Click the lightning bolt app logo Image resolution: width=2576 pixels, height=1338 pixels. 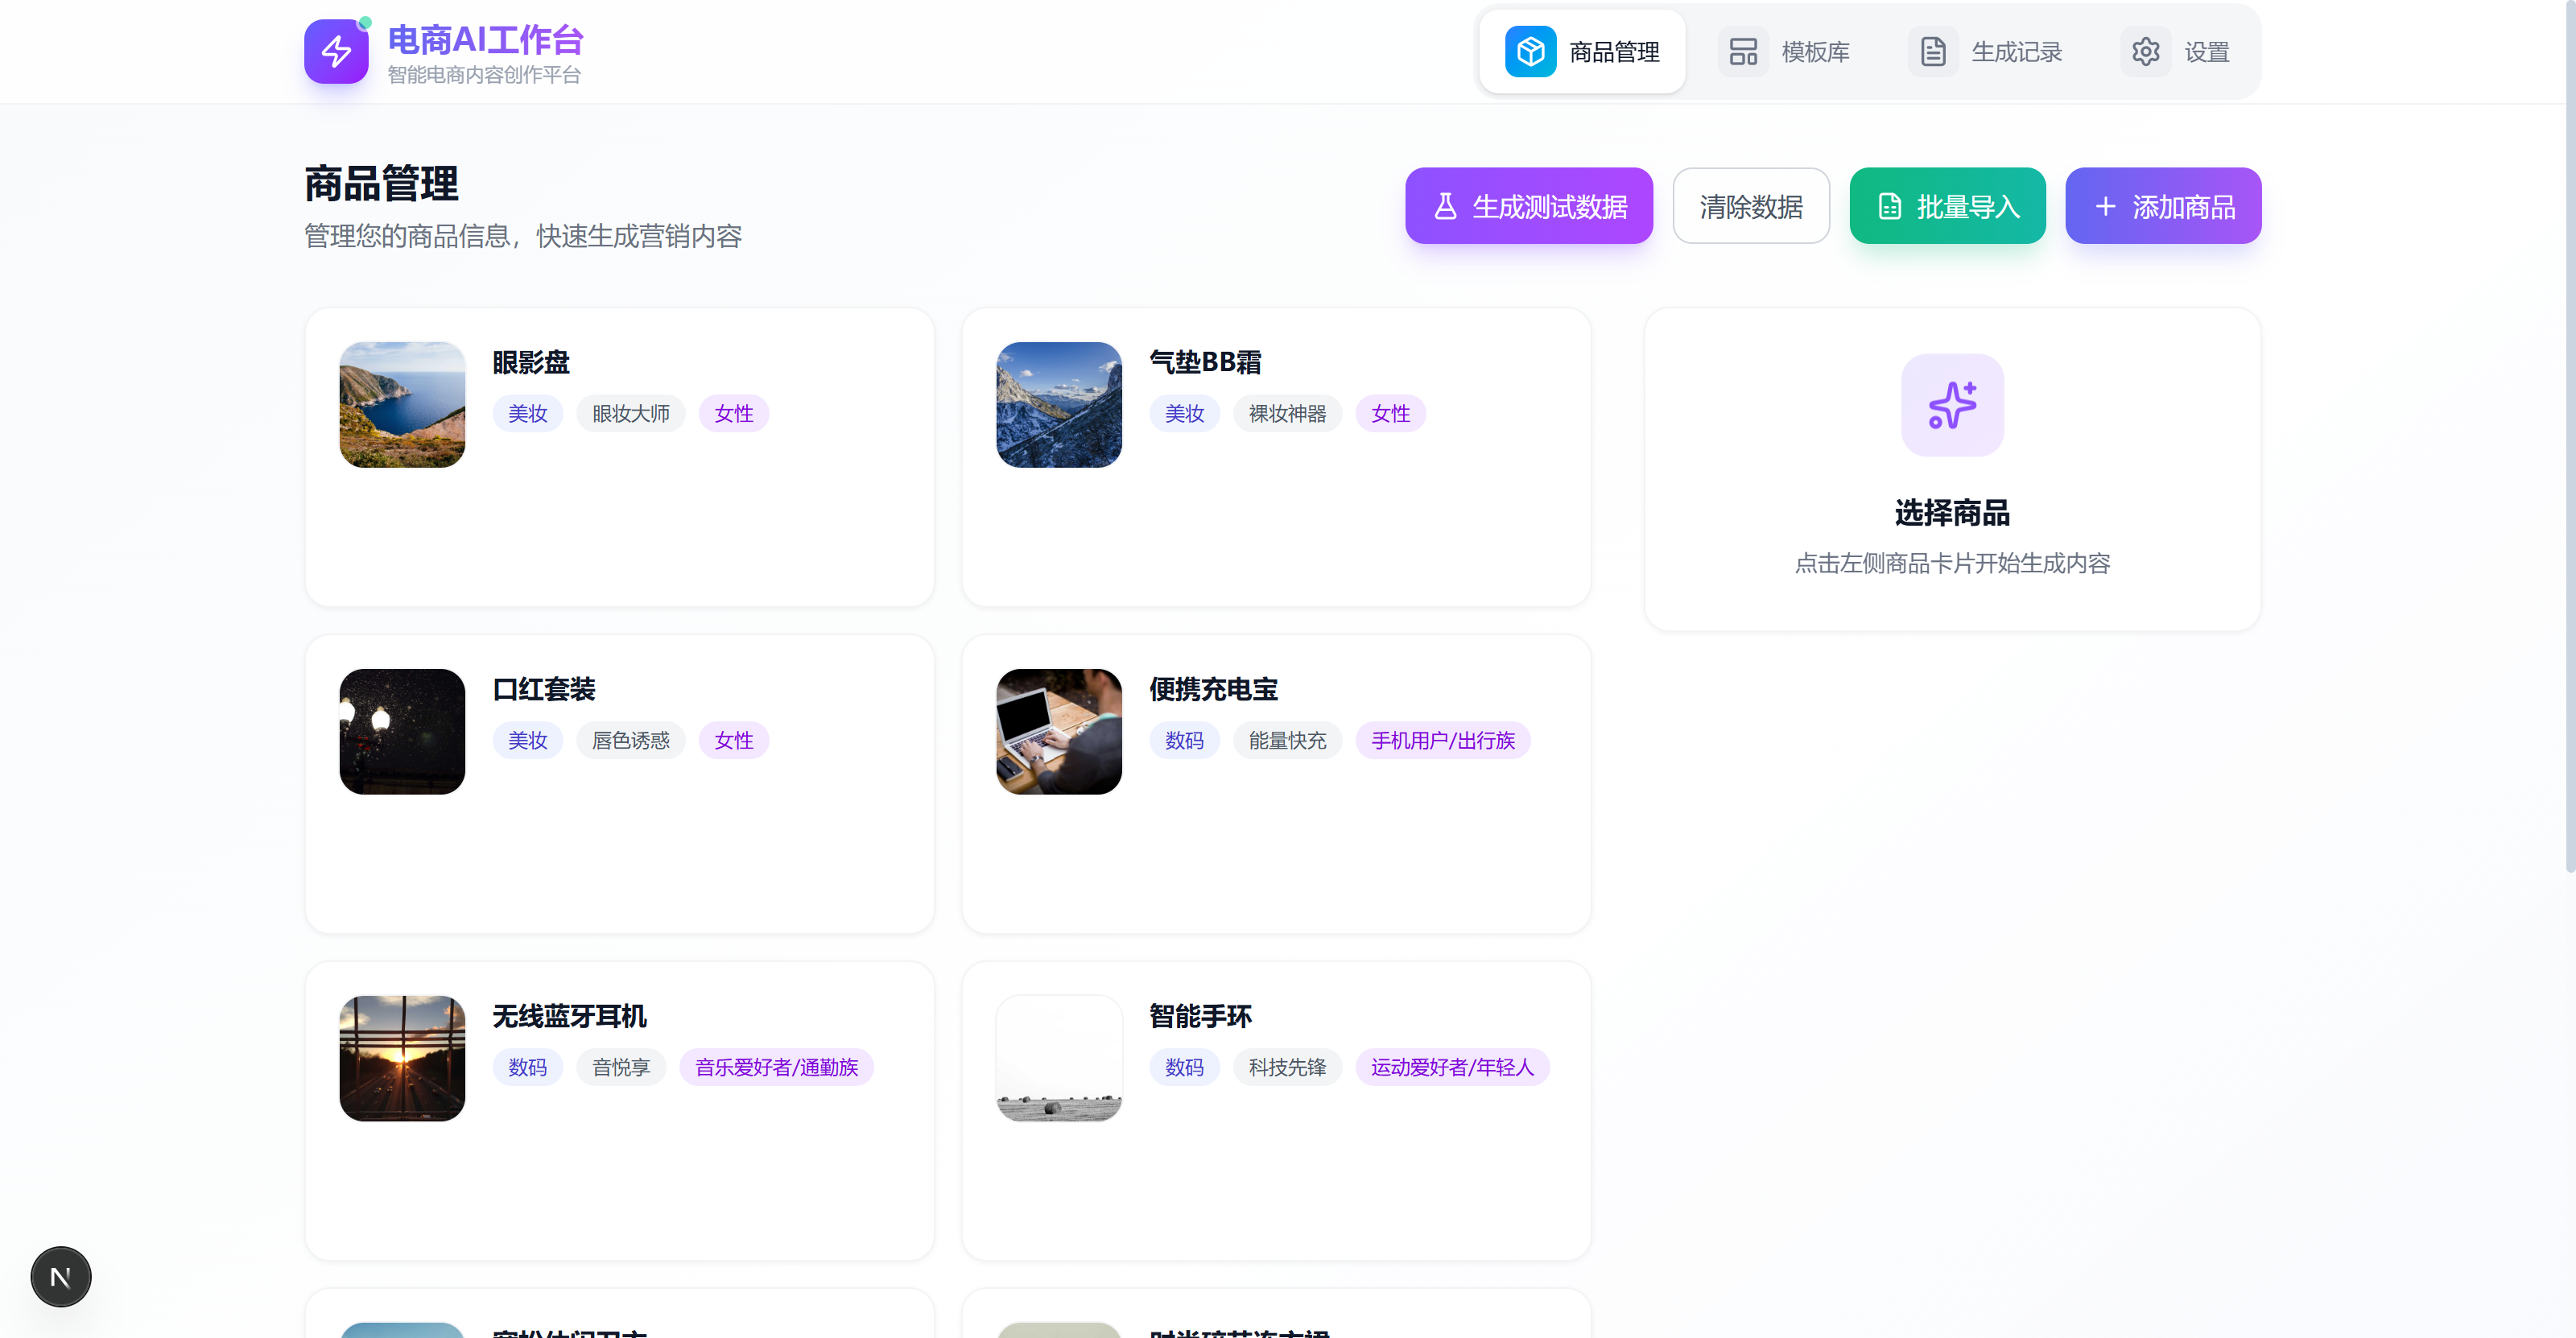(336, 51)
